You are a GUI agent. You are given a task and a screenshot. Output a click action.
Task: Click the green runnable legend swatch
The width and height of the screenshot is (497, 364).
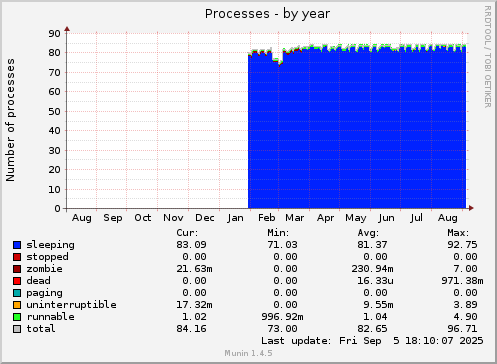[17, 317]
